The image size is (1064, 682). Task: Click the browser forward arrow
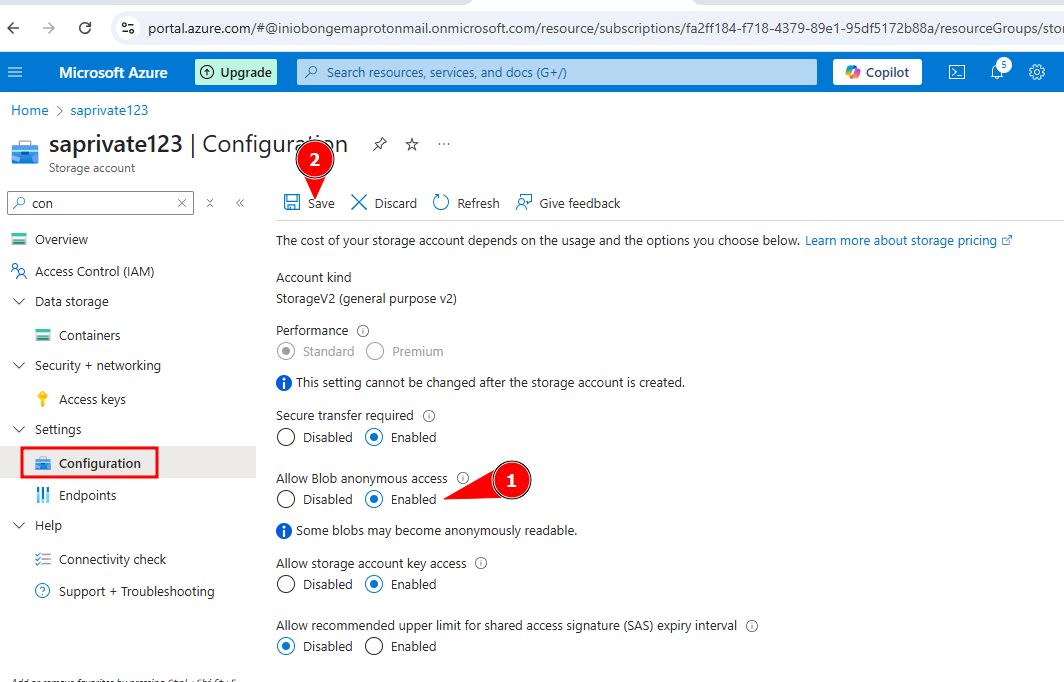(x=49, y=28)
